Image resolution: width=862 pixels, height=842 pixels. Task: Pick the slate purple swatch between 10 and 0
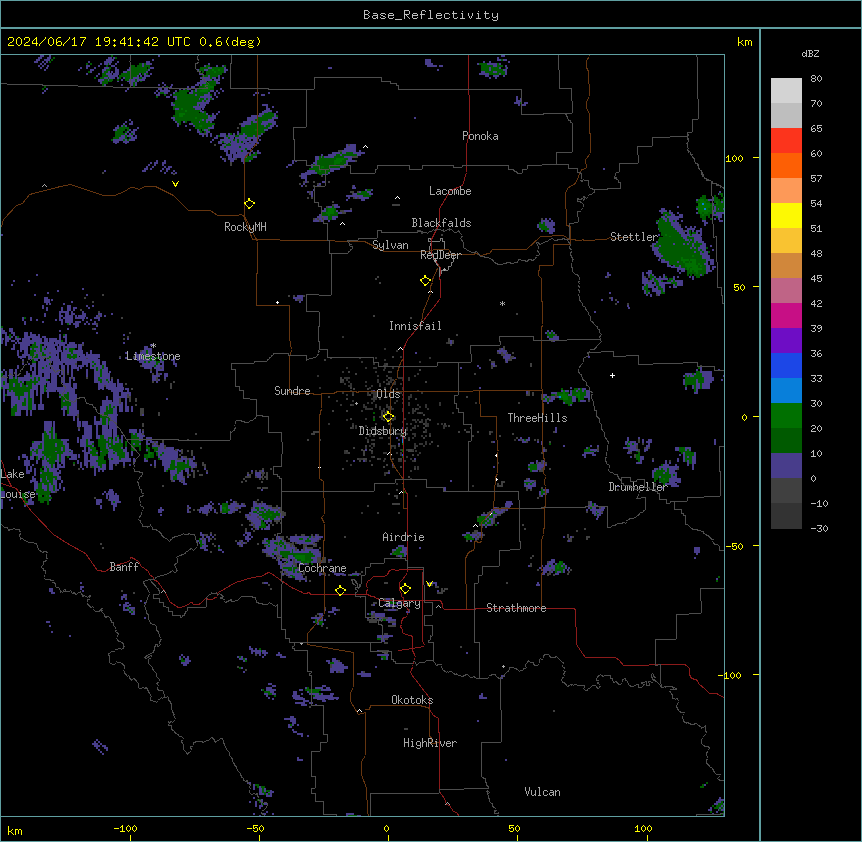click(x=786, y=466)
